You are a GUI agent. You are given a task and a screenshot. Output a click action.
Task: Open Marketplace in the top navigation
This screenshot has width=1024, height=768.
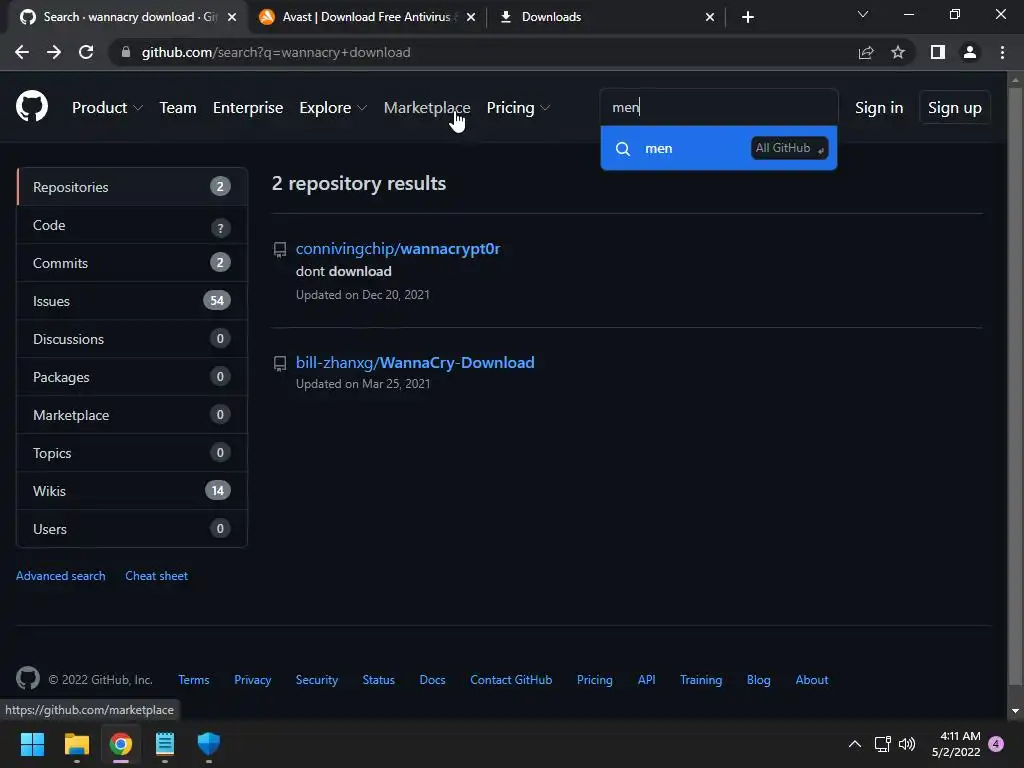click(x=427, y=108)
